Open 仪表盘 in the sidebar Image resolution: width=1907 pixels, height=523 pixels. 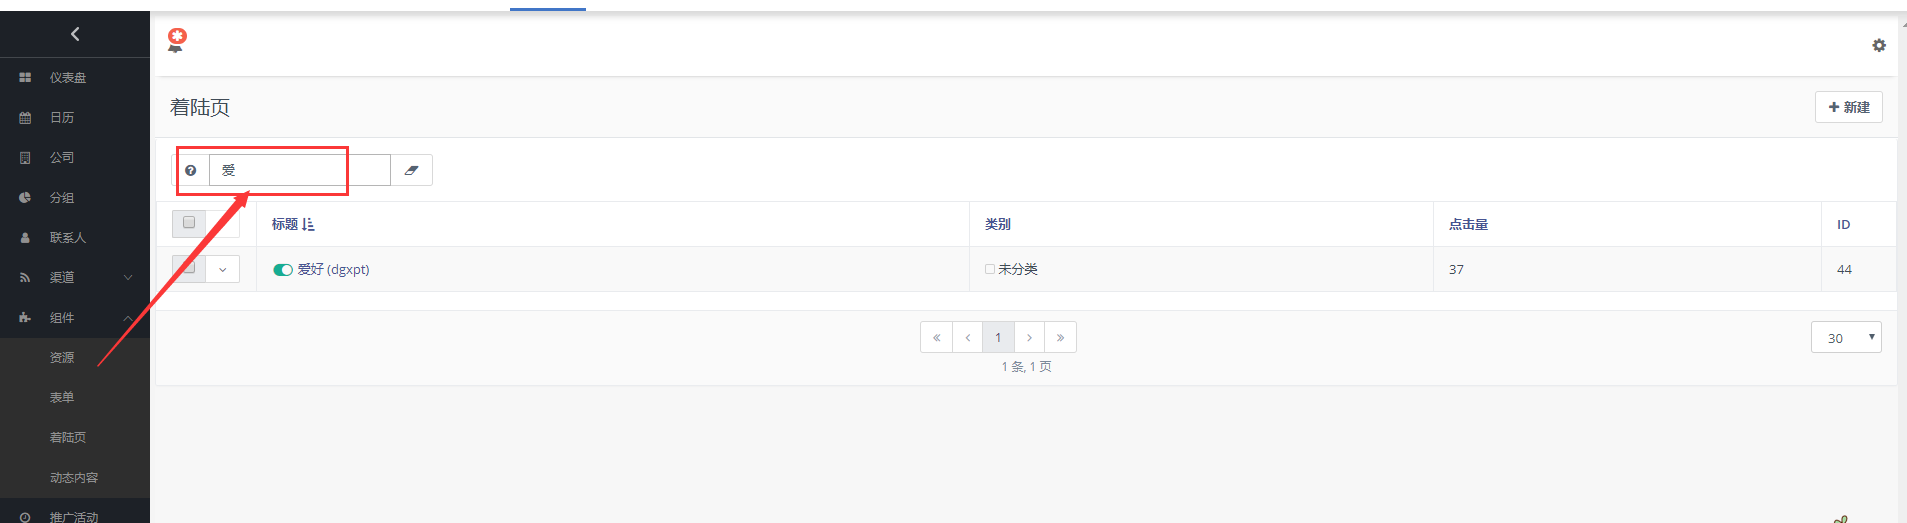(68, 78)
